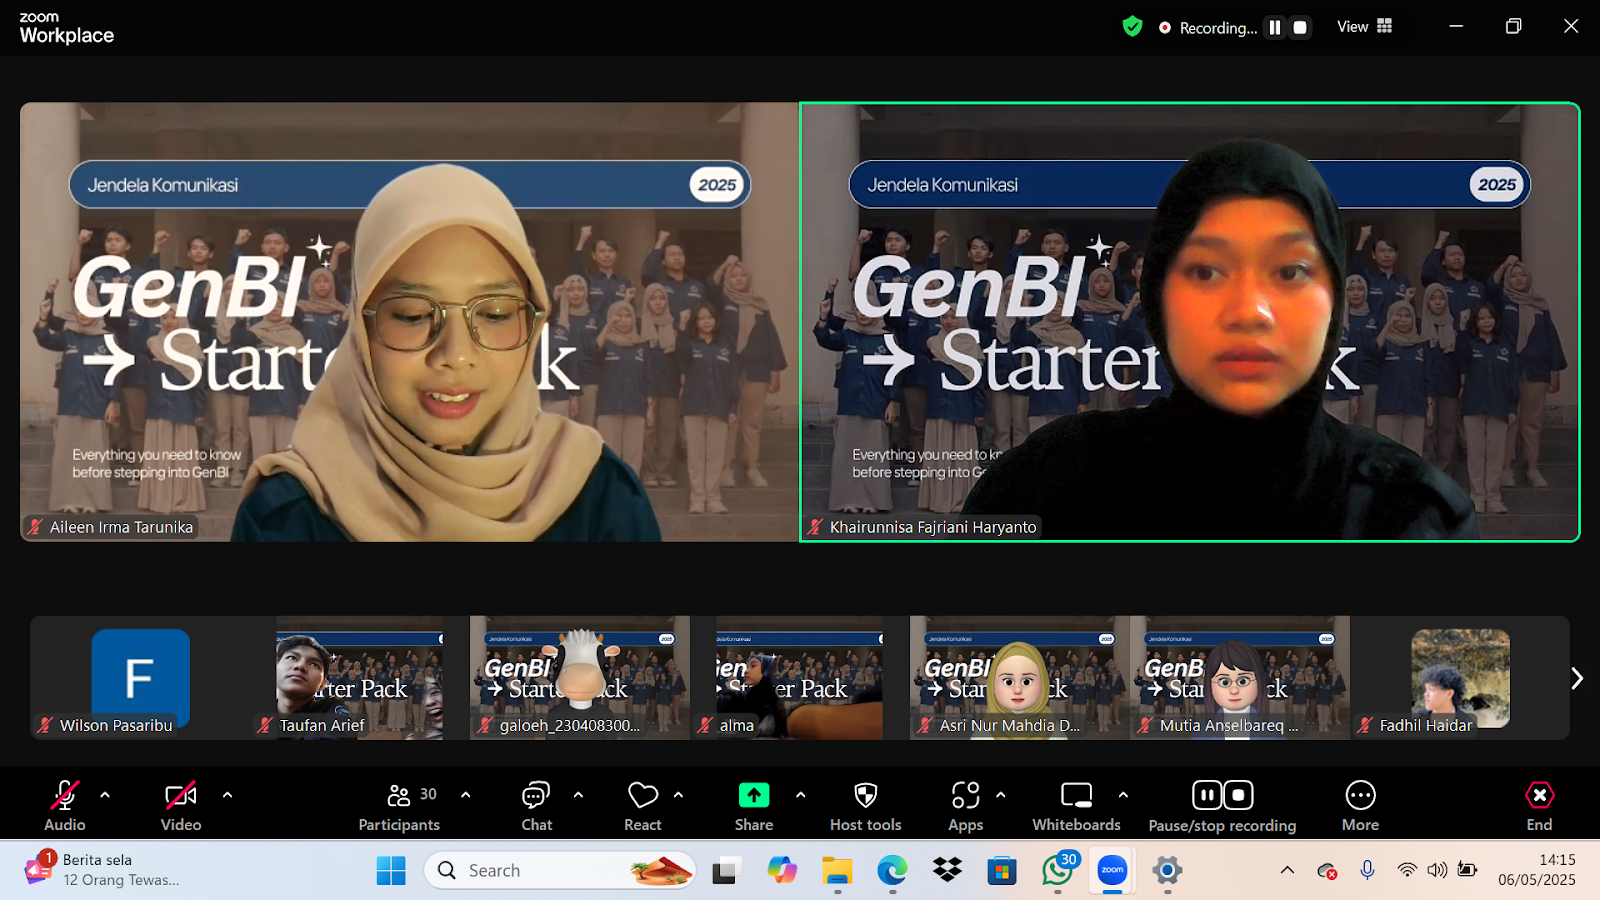The height and width of the screenshot is (900, 1600).
Task: Open Whiteboards
Action: (1076, 805)
